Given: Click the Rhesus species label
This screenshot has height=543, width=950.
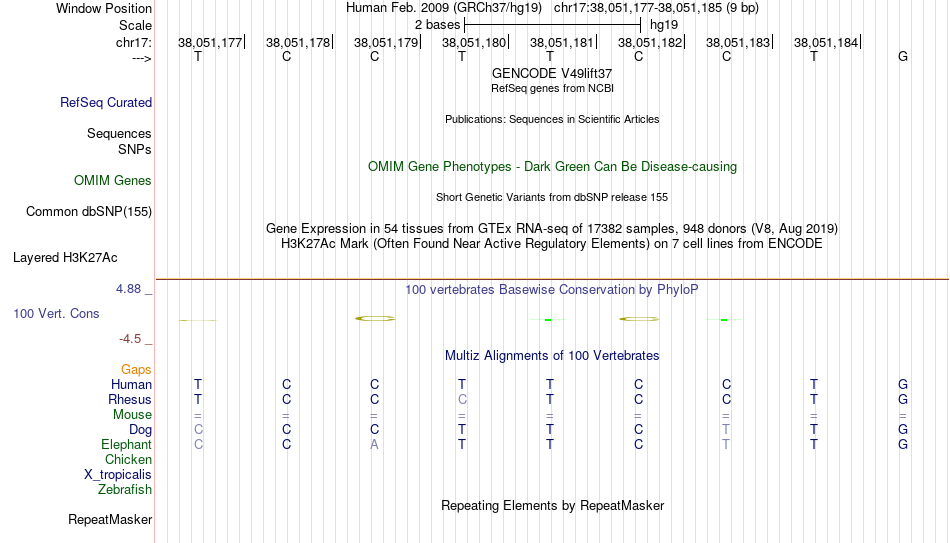Looking at the screenshot, I should [x=130, y=400].
